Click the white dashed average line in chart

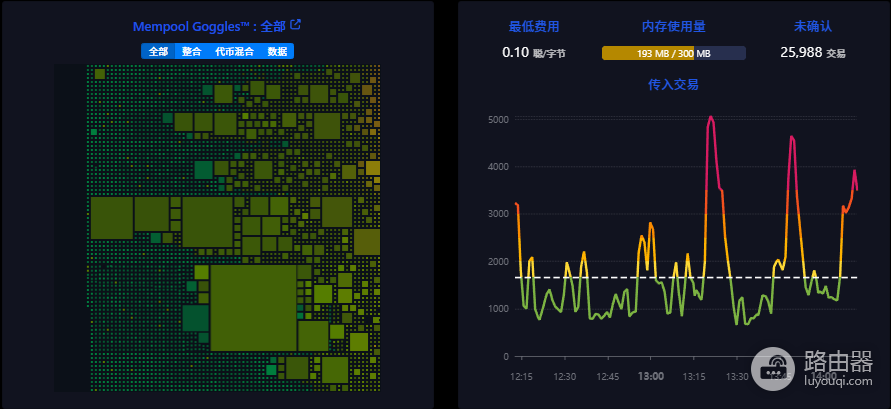686,277
